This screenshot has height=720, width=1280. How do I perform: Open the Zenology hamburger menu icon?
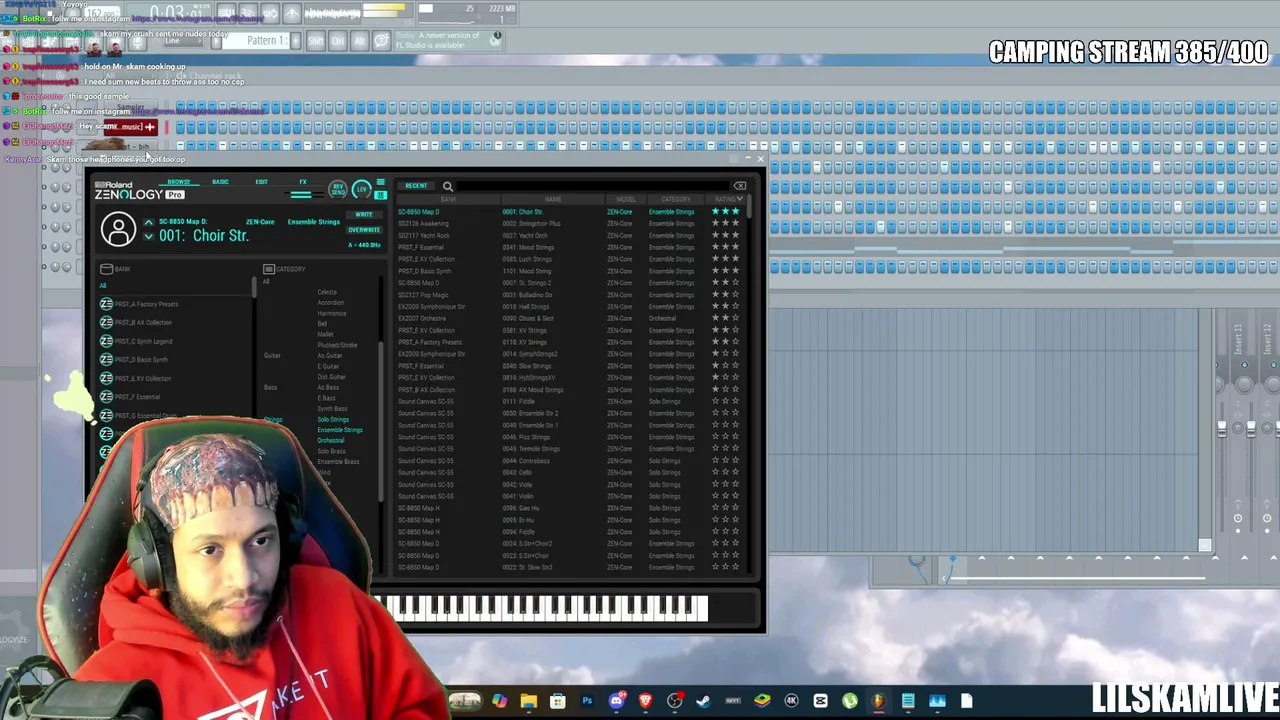tap(380, 183)
